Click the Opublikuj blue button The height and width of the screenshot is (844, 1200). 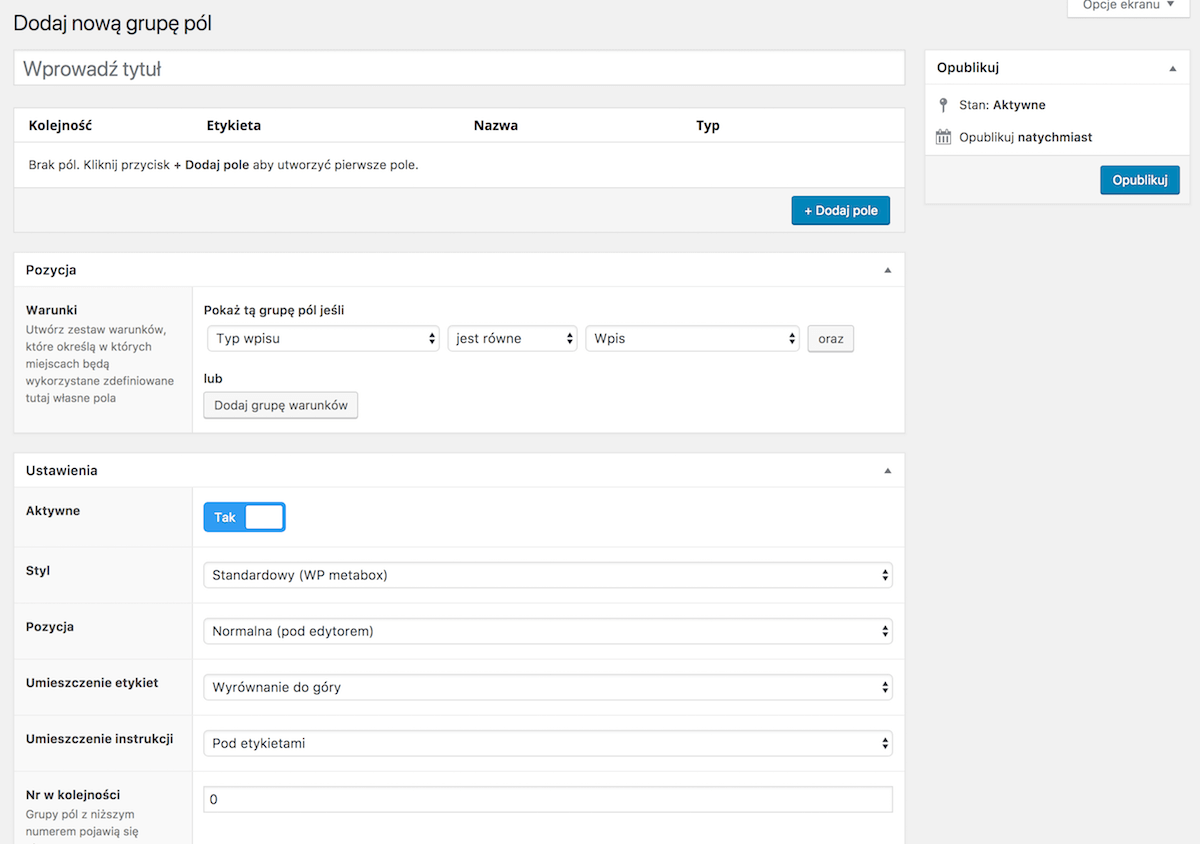click(1140, 180)
